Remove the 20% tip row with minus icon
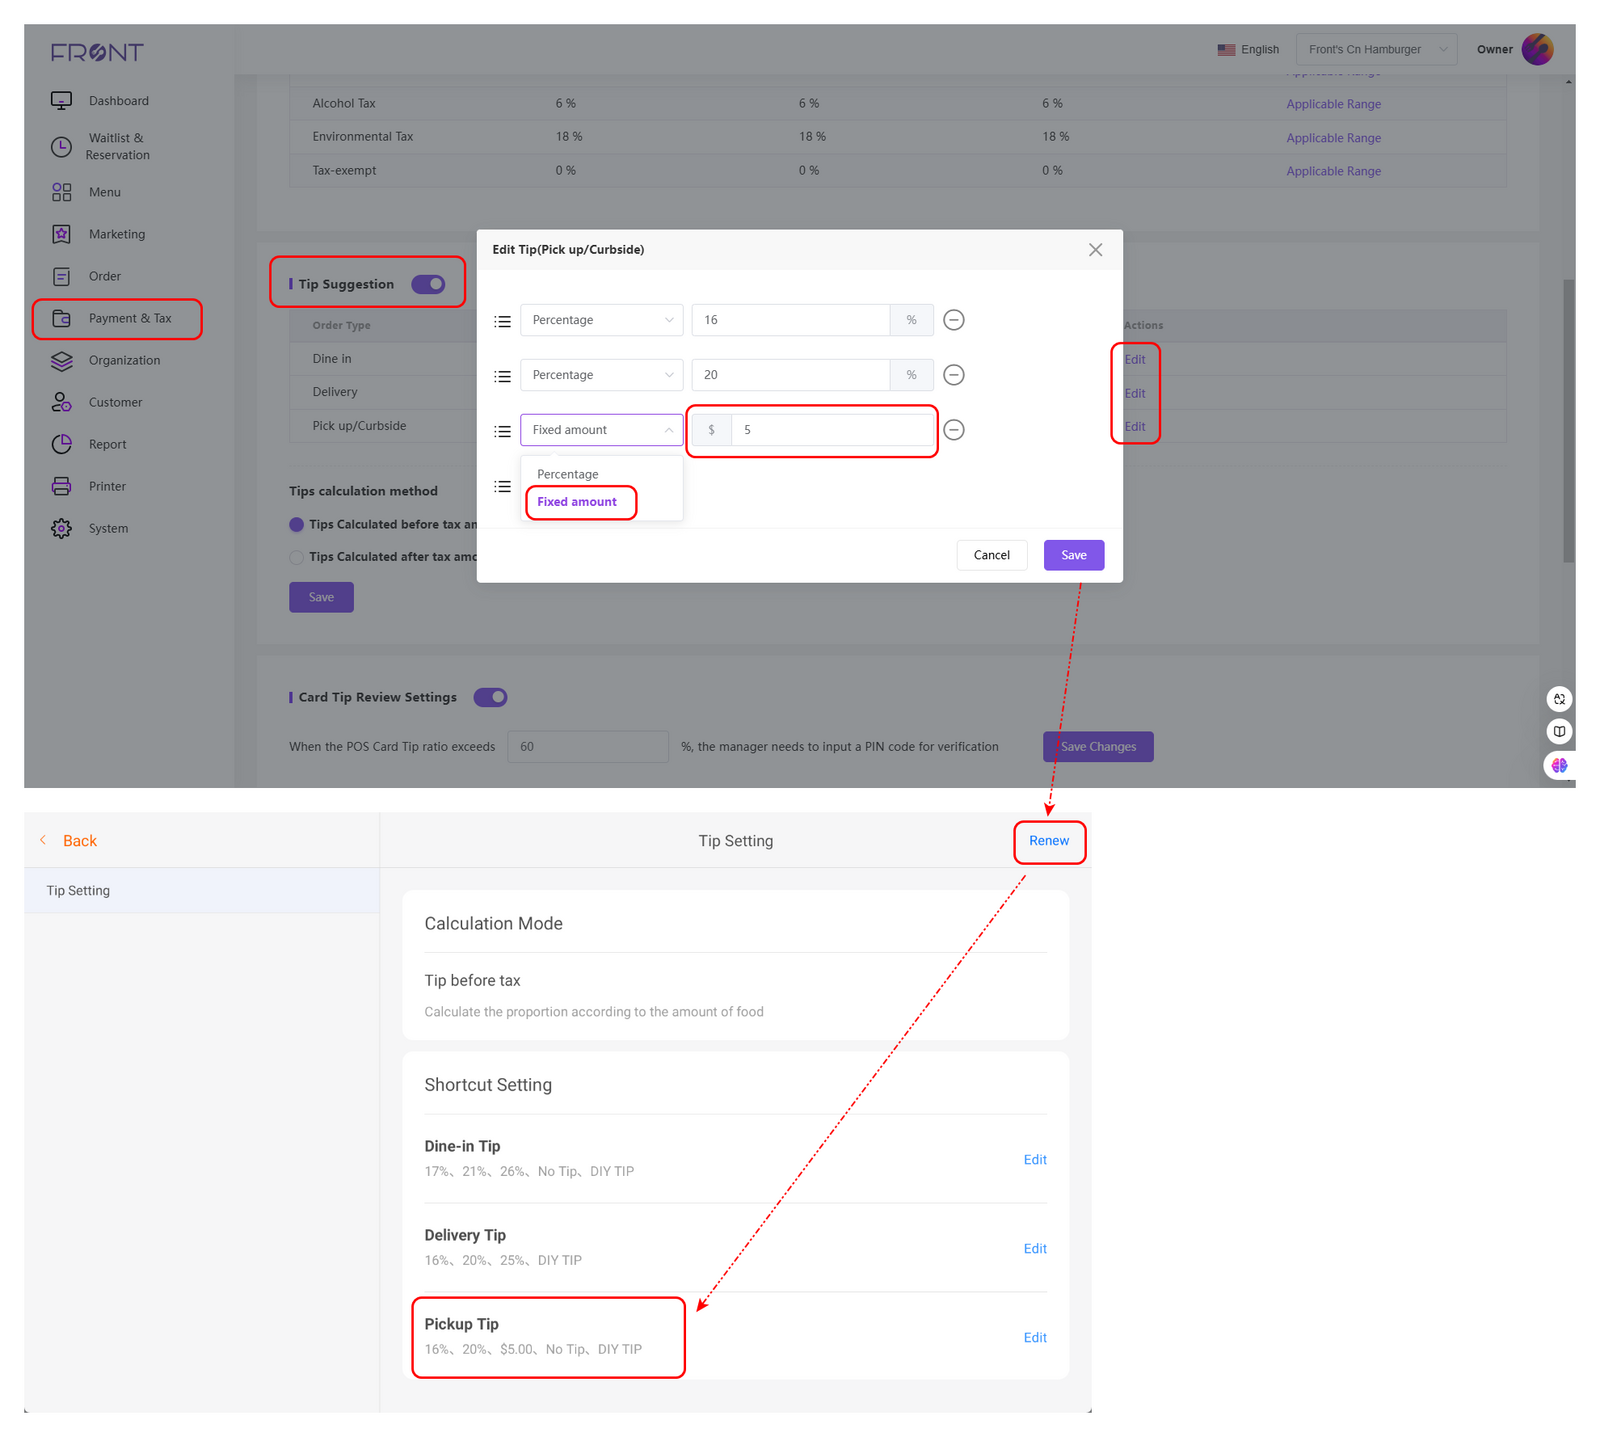 953,375
